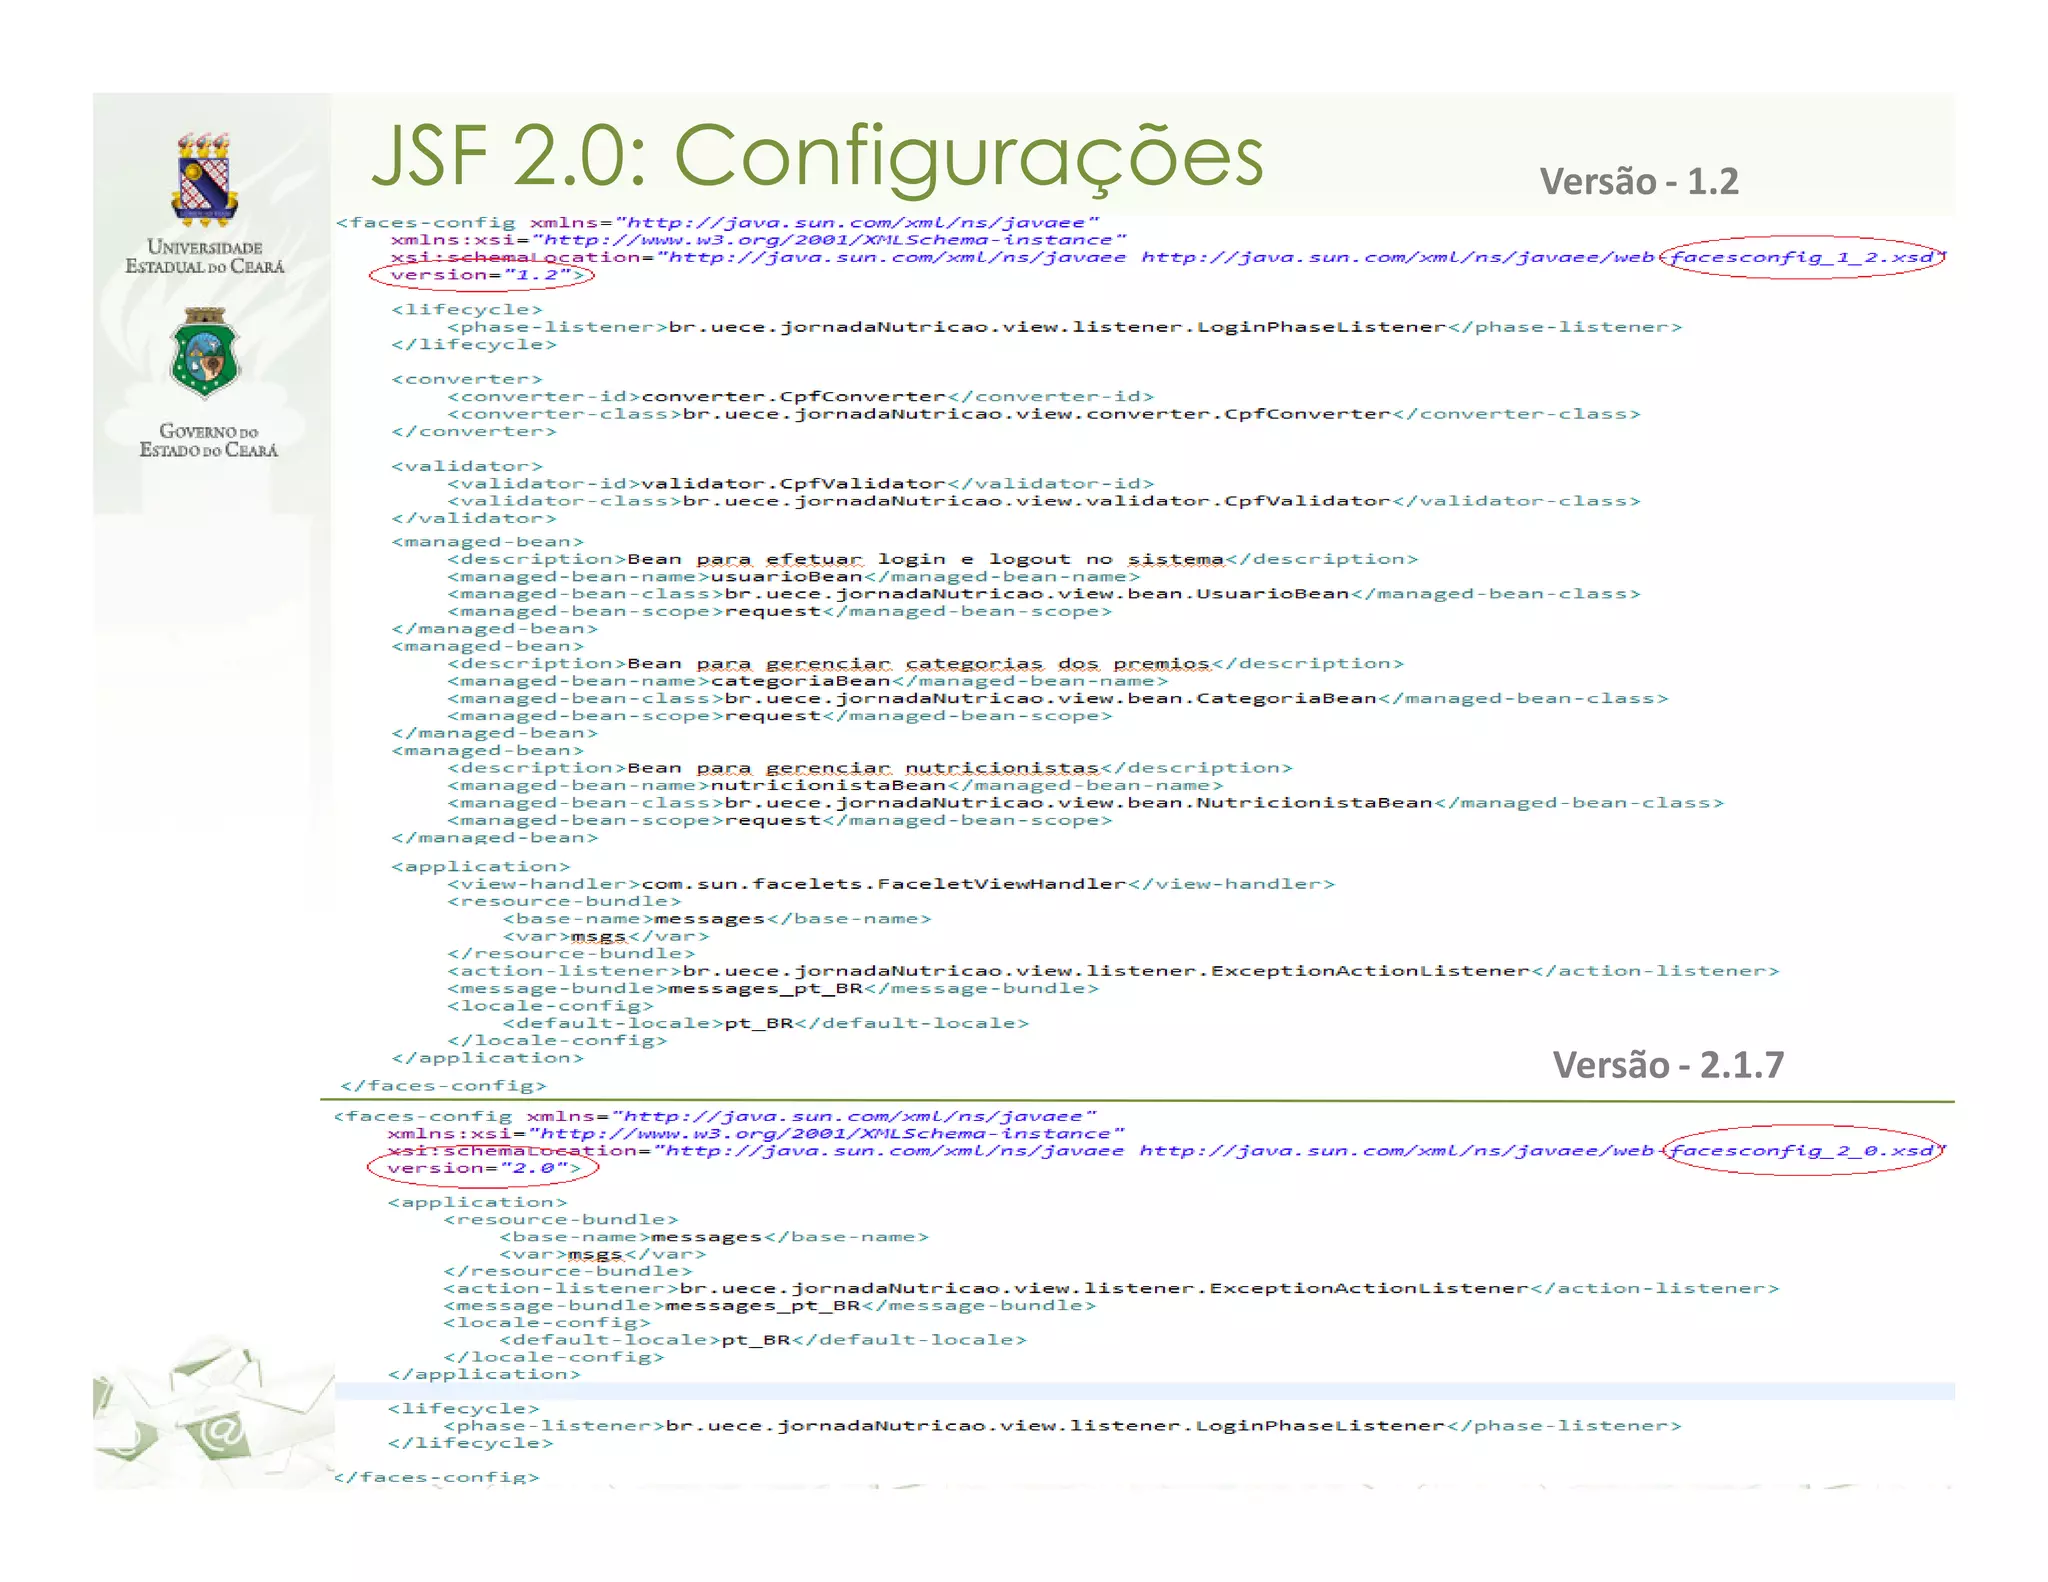This screenshot has width=2048, height=1582.
Task: Click description "Bean para efetuar login e logout"
Action: pyautogui.click(x=932, y=560)
